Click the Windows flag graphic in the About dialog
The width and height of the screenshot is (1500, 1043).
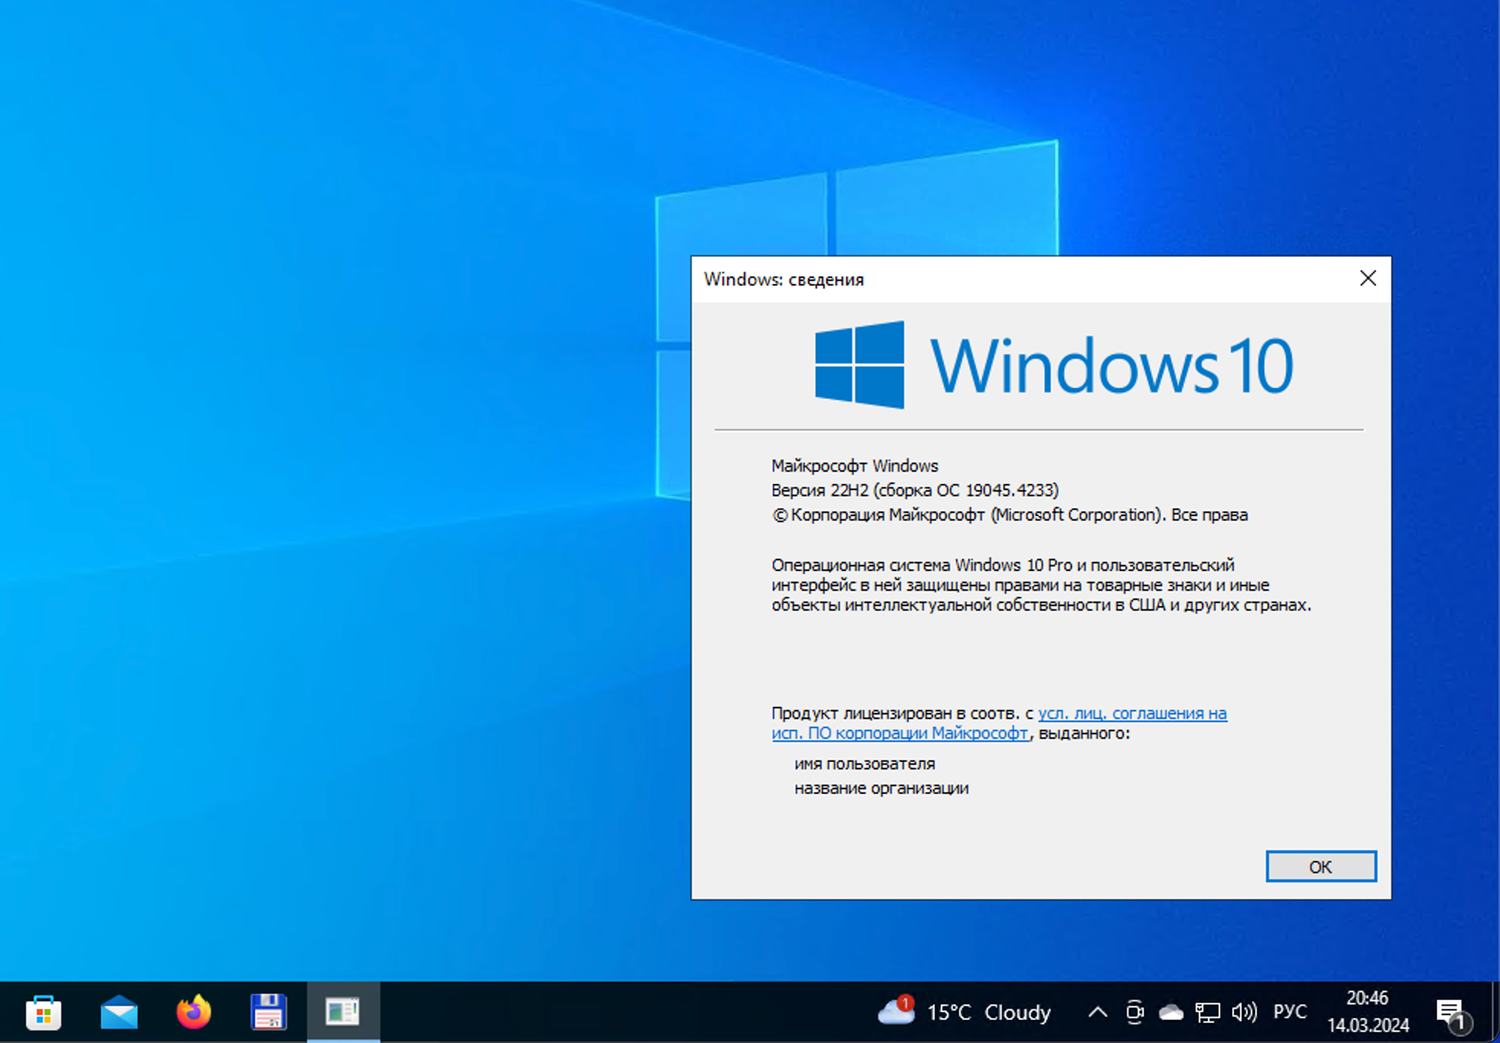pyautogui.click(x=860, y=363)
